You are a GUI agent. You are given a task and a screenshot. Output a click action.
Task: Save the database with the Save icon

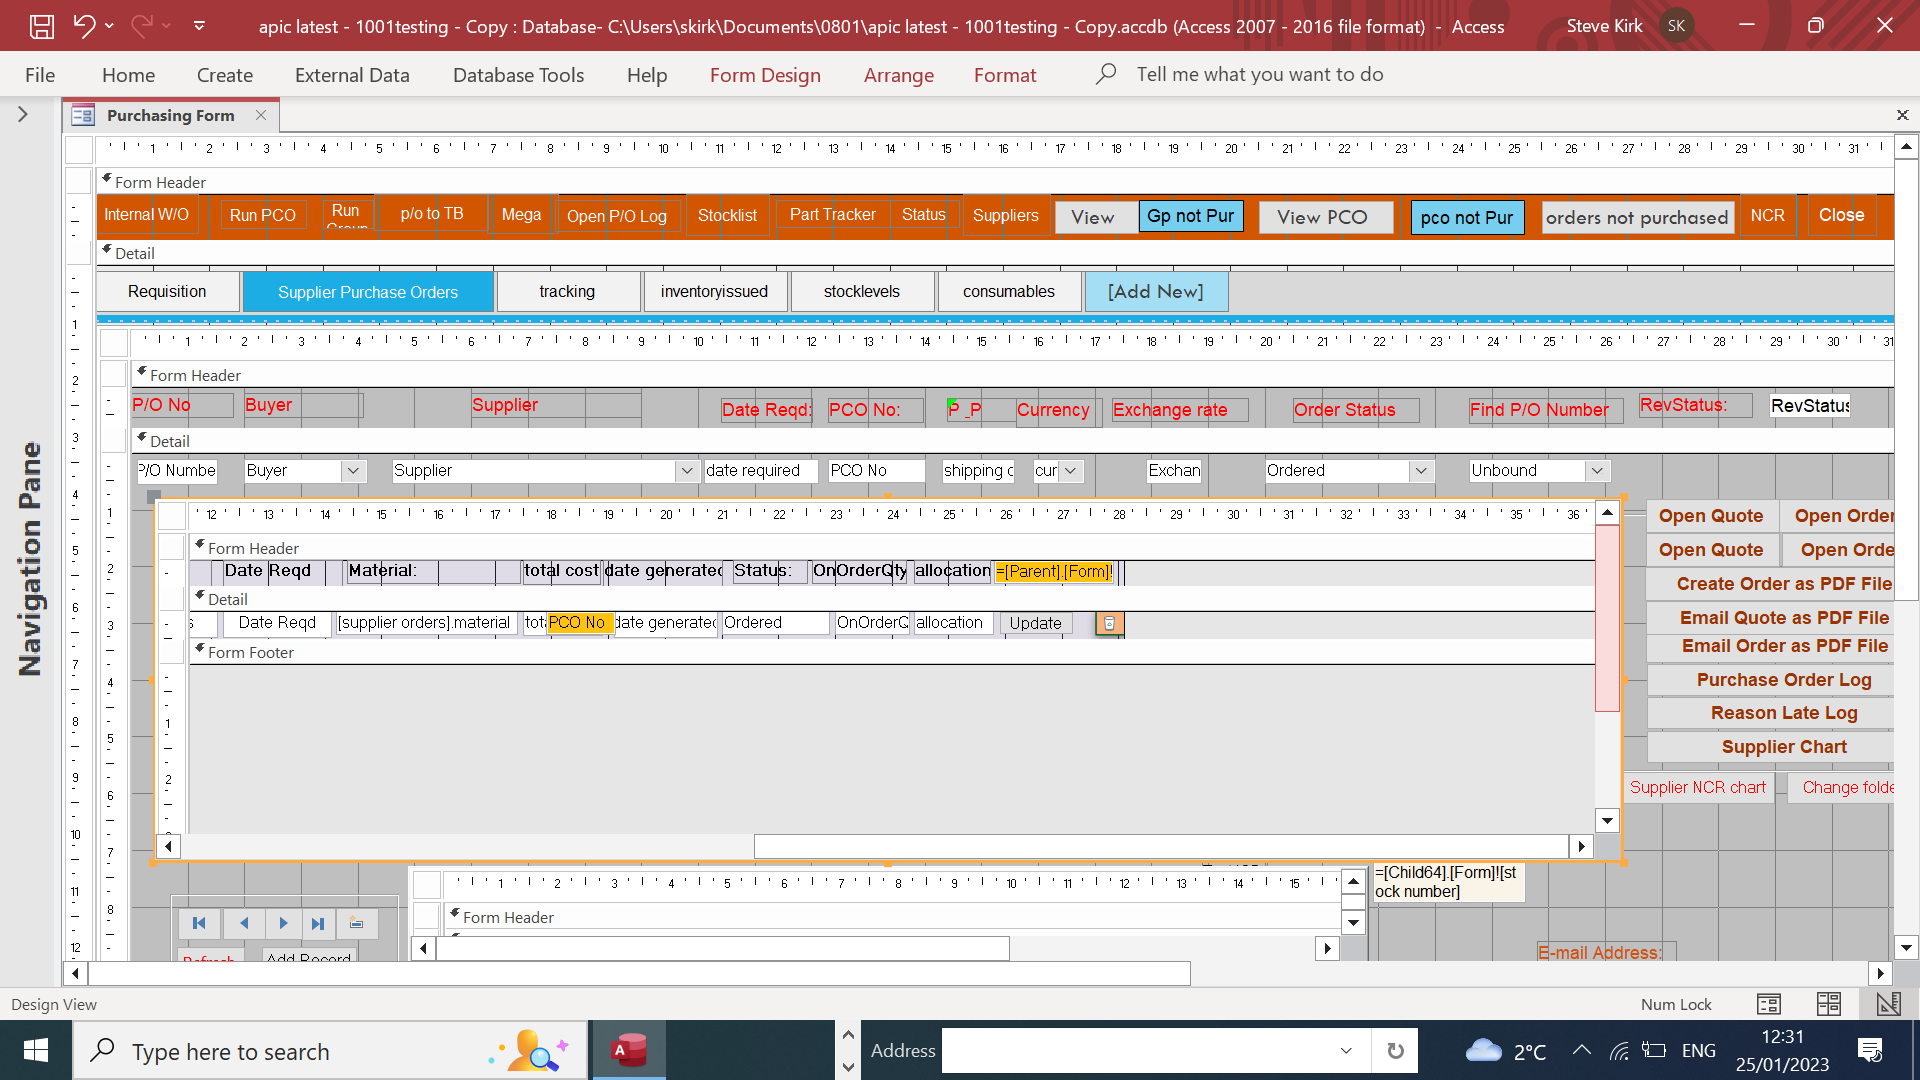(41, 26)
